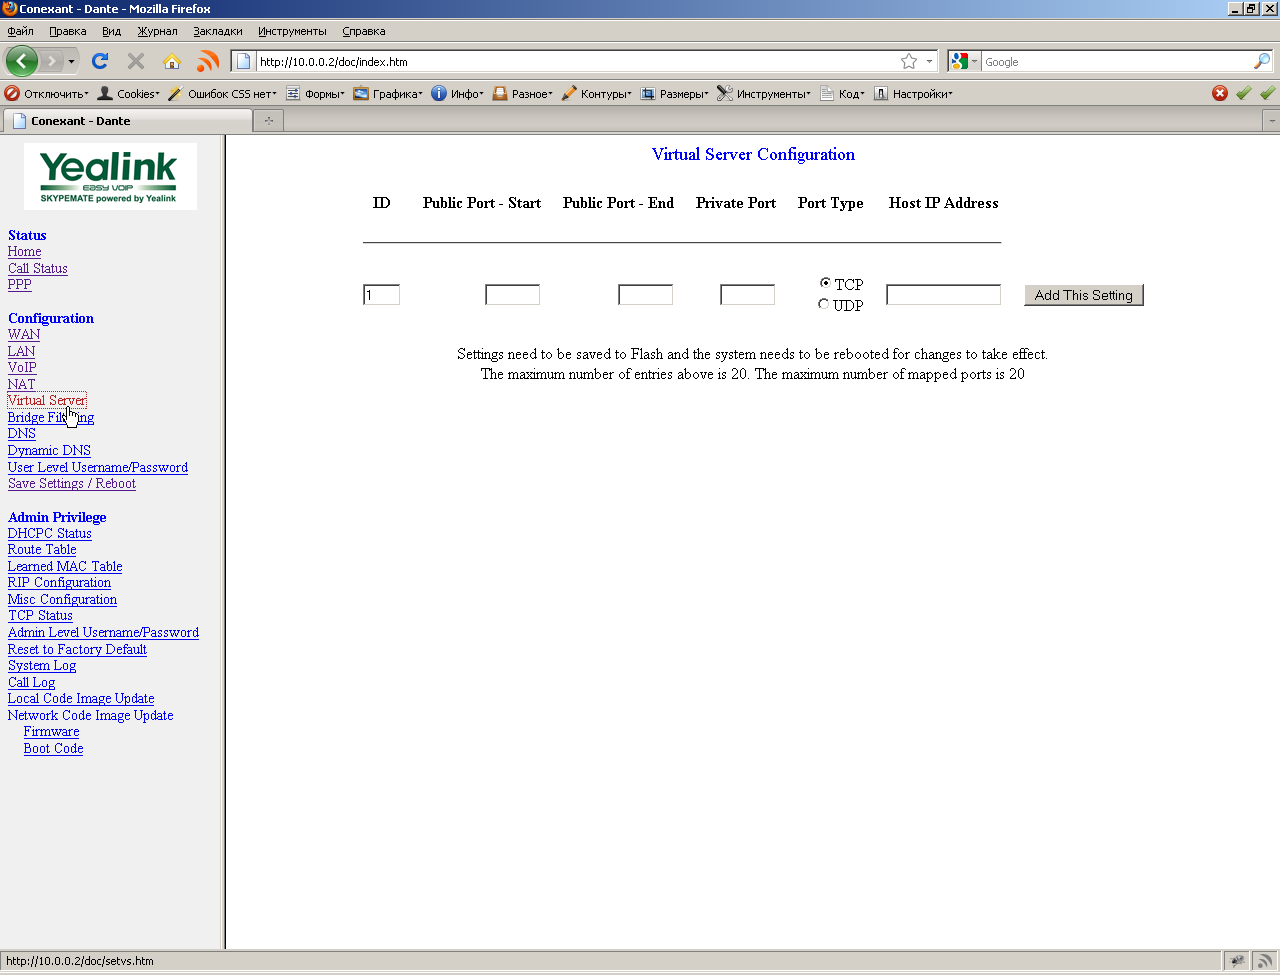Click the orange RSS feed toolbar icon

(208, 61)
